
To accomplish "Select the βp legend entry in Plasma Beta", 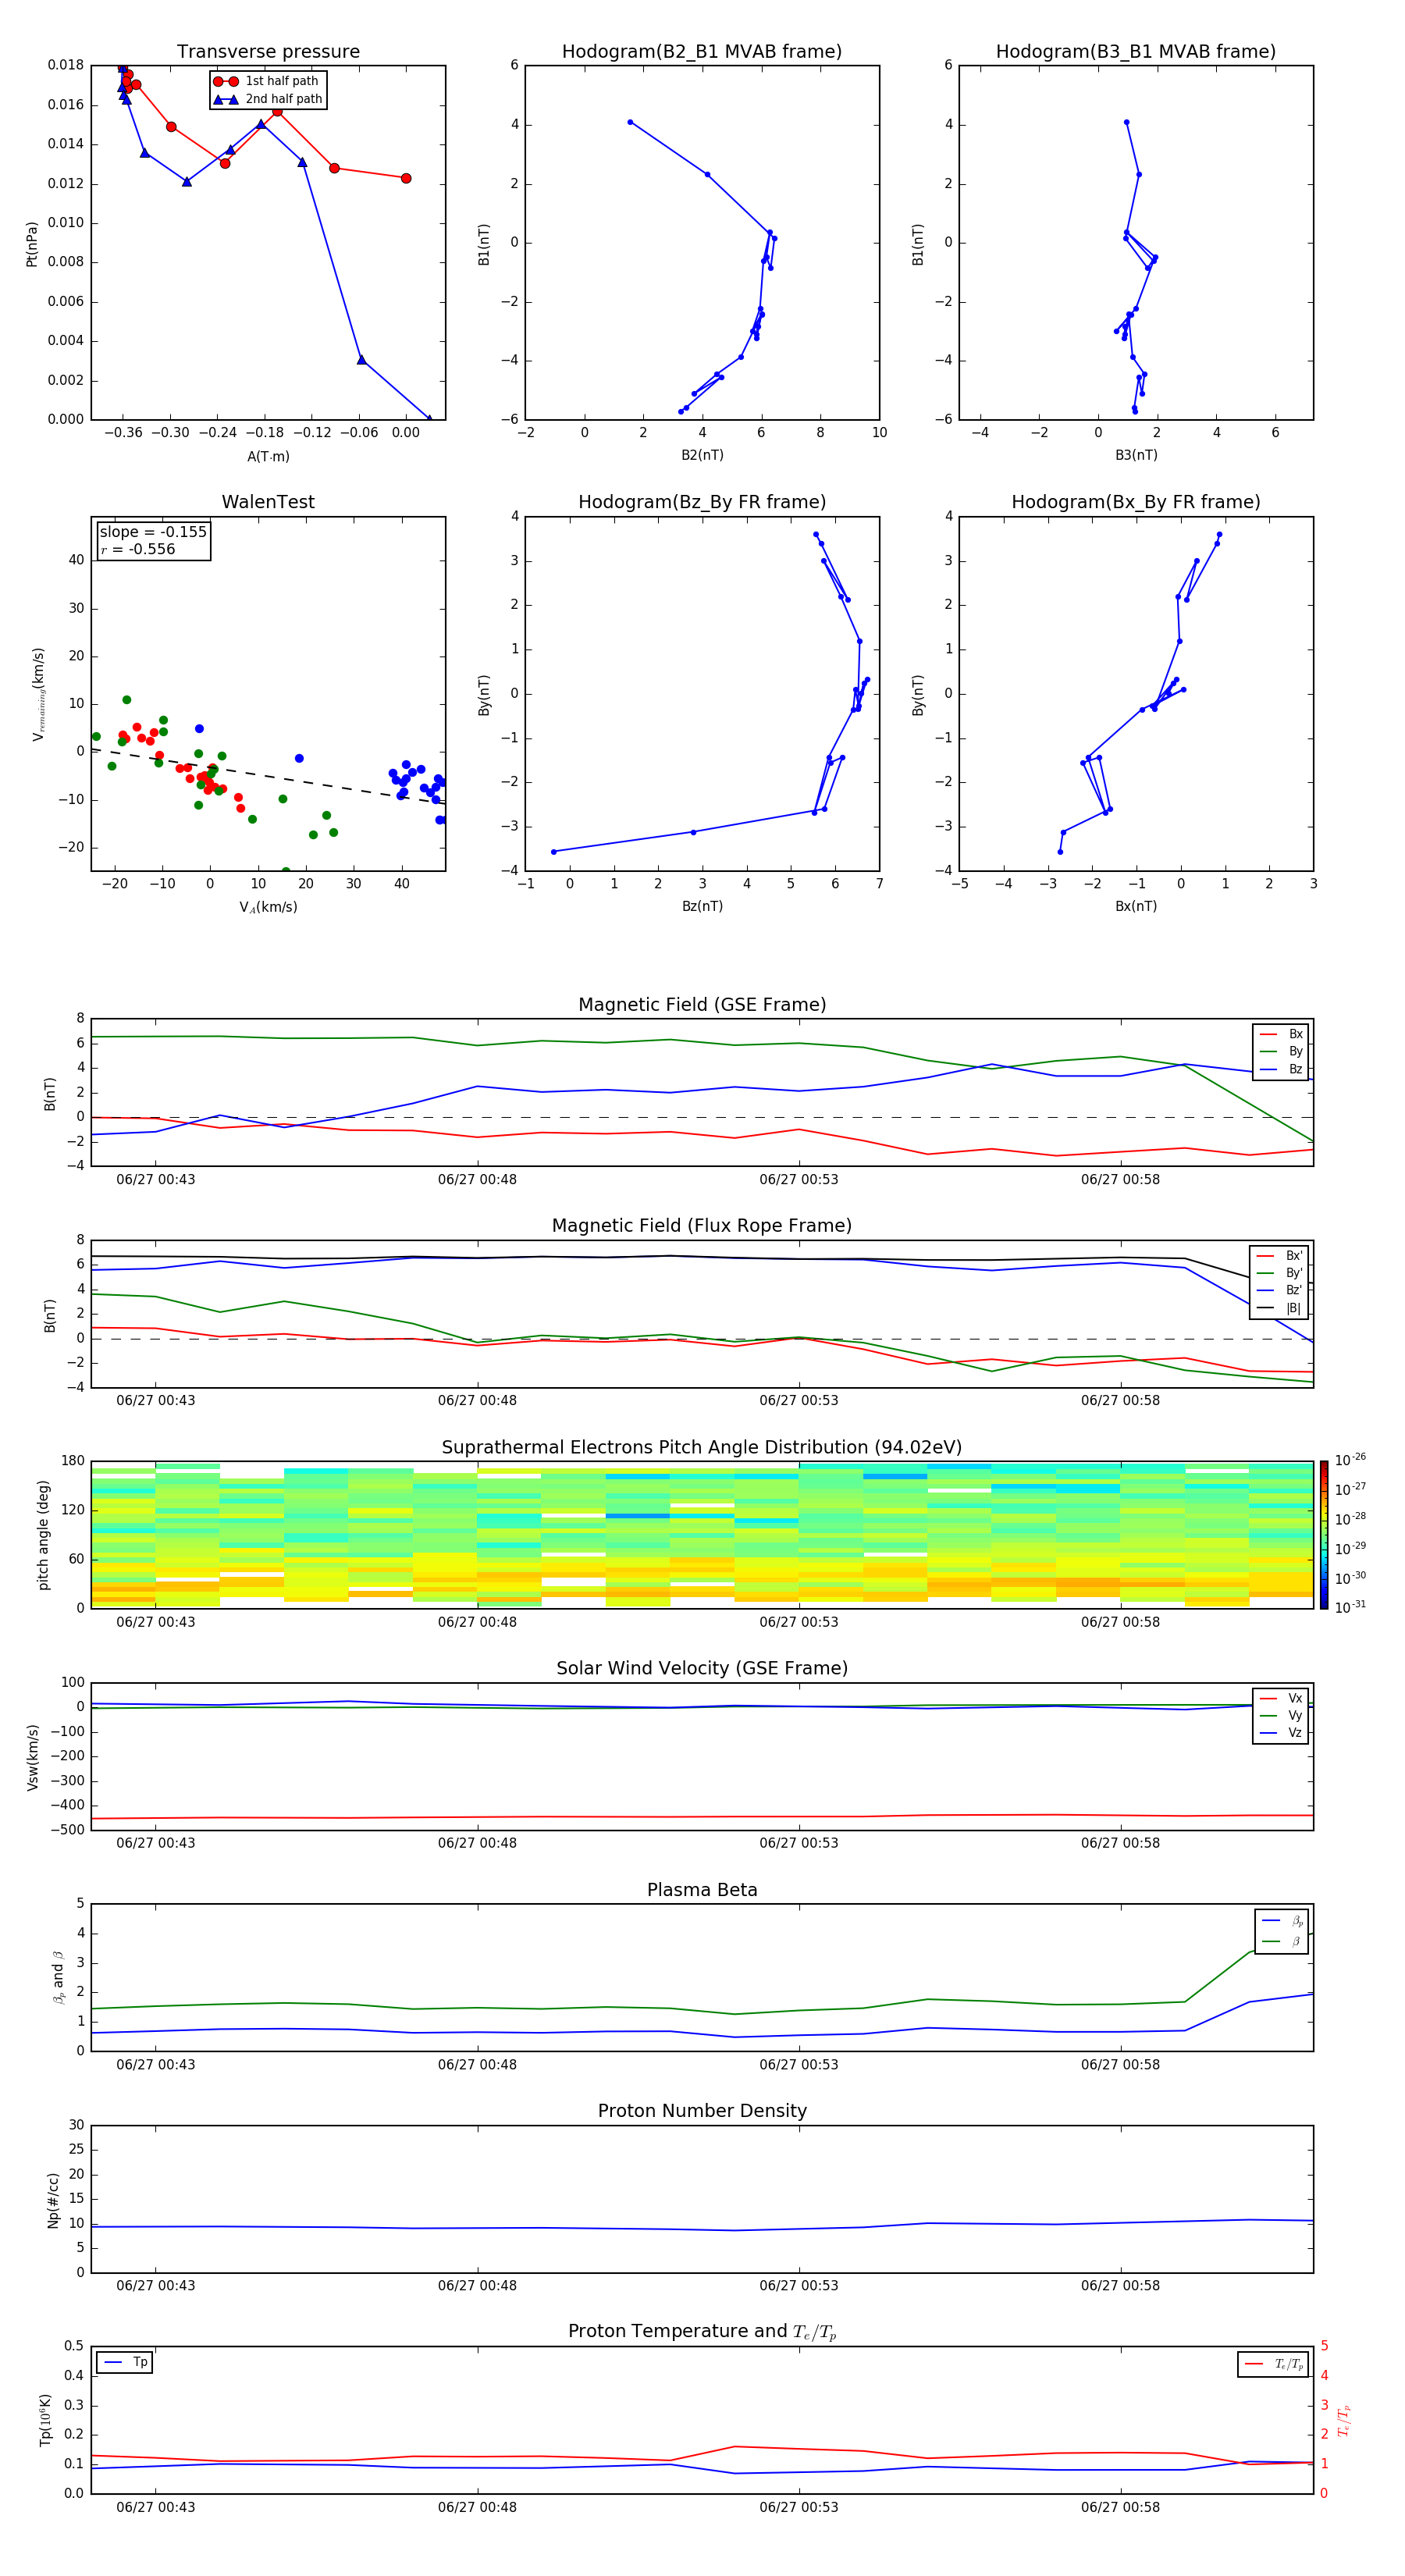I will point(1282,1921).
